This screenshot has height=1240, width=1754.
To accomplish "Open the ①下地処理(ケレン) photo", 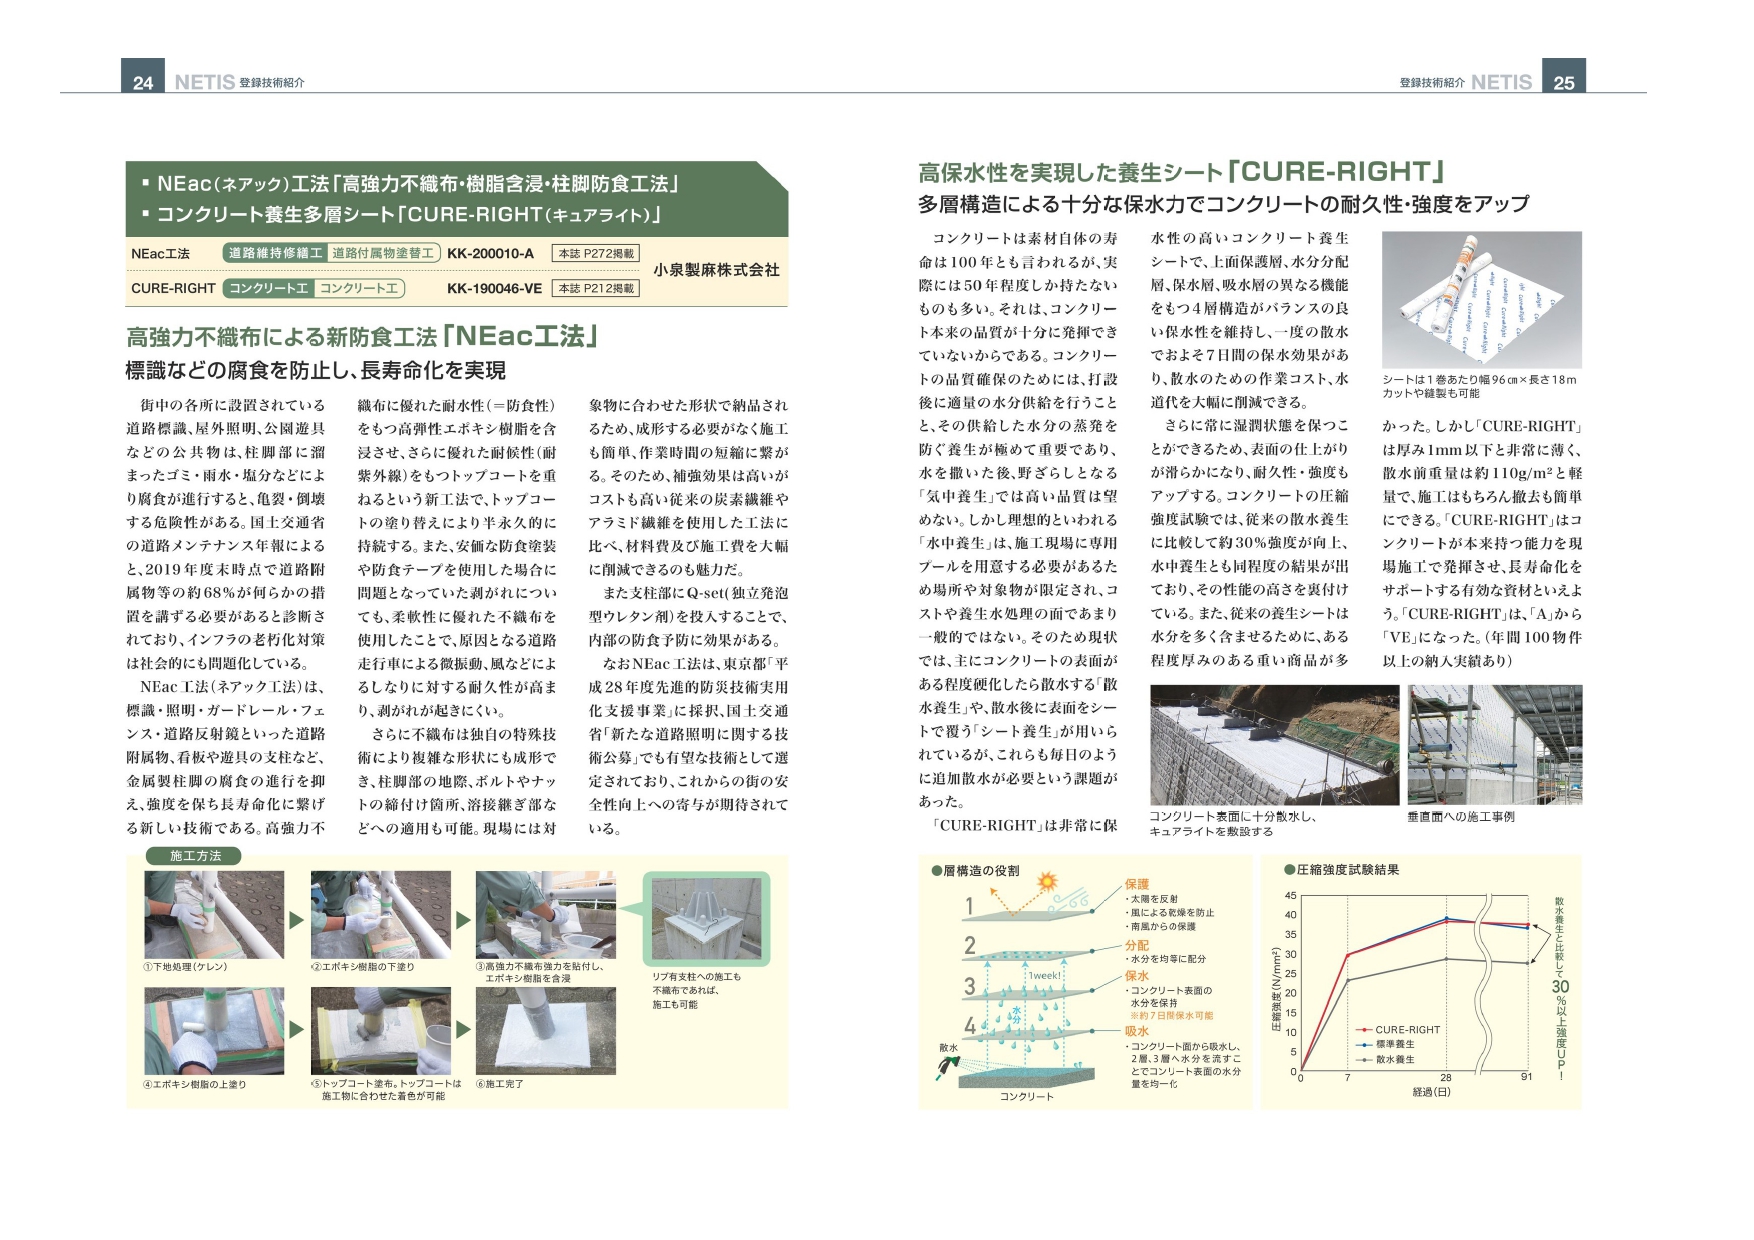I will pyautogui.click(x=214, y=914).
